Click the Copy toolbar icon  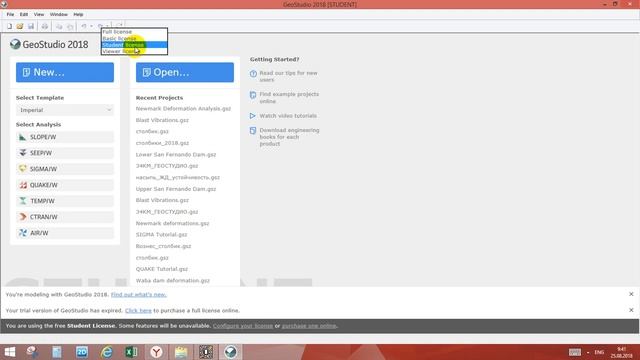point(59,26)
